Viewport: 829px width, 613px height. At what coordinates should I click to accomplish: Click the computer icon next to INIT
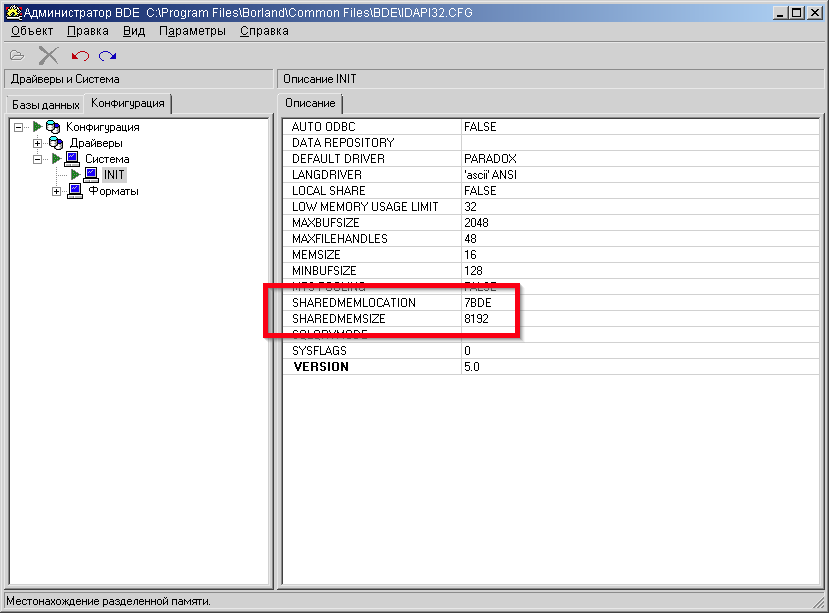pos(91,175)
